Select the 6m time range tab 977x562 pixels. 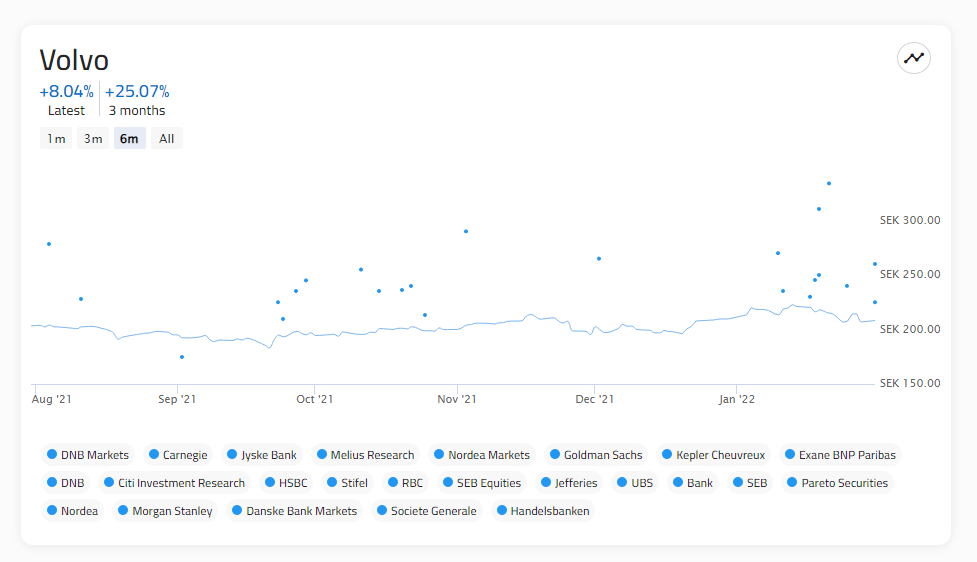coord(129,138)
